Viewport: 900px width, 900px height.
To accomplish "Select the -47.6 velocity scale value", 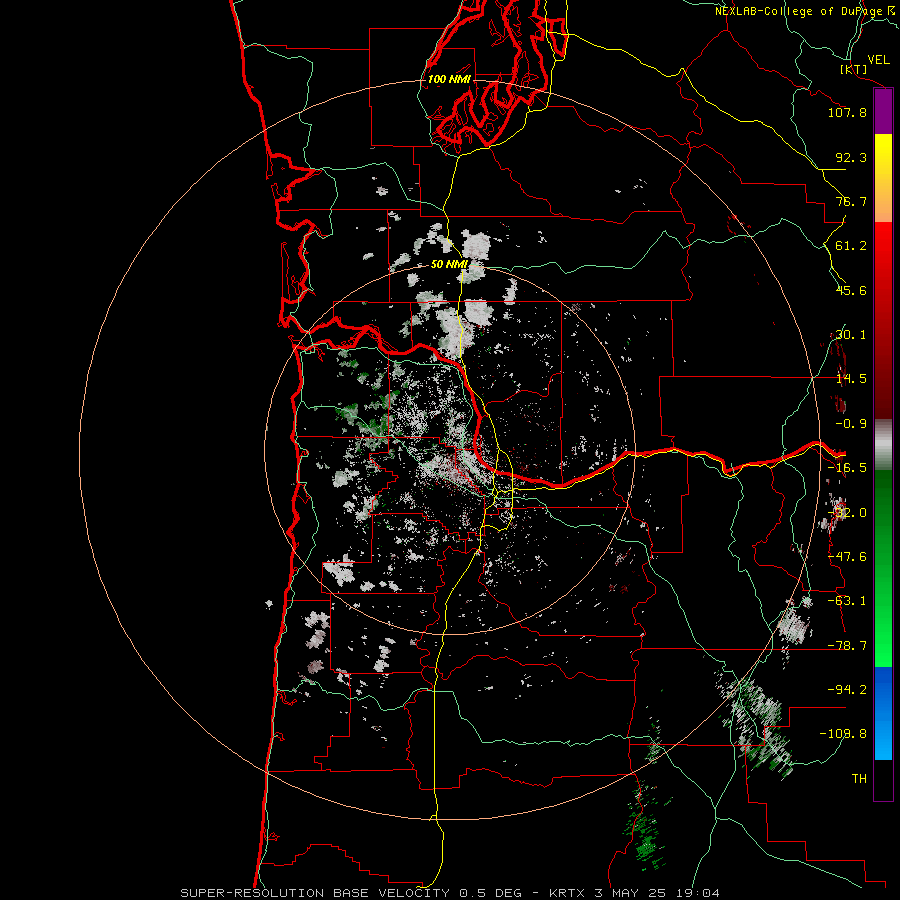I will pos(847,557).
